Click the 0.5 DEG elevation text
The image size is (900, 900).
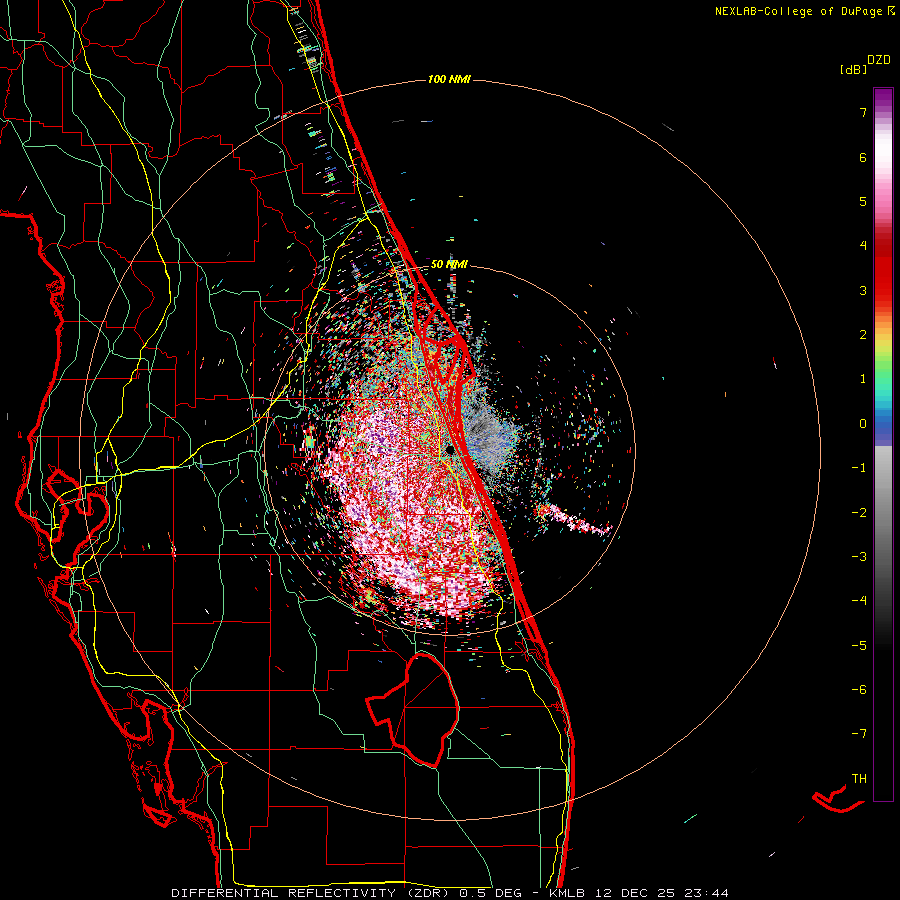(491, 893)
